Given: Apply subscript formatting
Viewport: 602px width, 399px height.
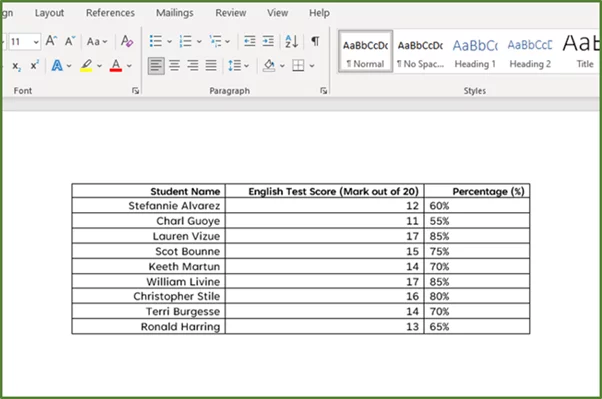Looking at the screenshot, I should tap(17, 66).
